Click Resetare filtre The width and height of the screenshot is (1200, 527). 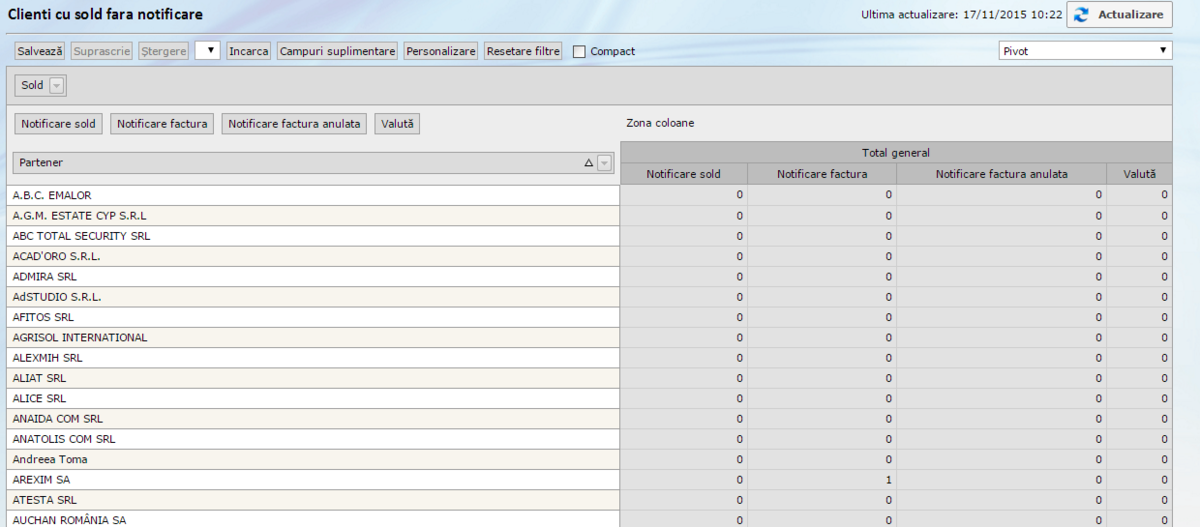(x=523, y=51)
